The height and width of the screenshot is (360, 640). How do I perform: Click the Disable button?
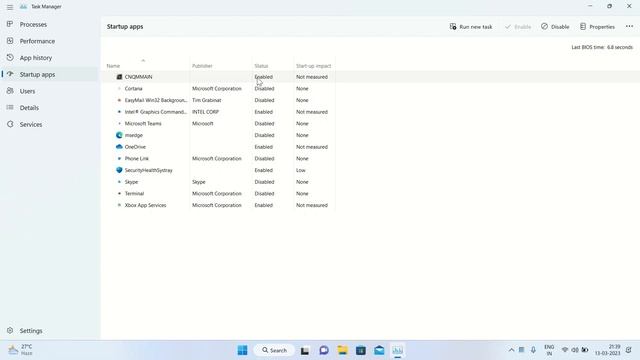[x=555, y=27]
